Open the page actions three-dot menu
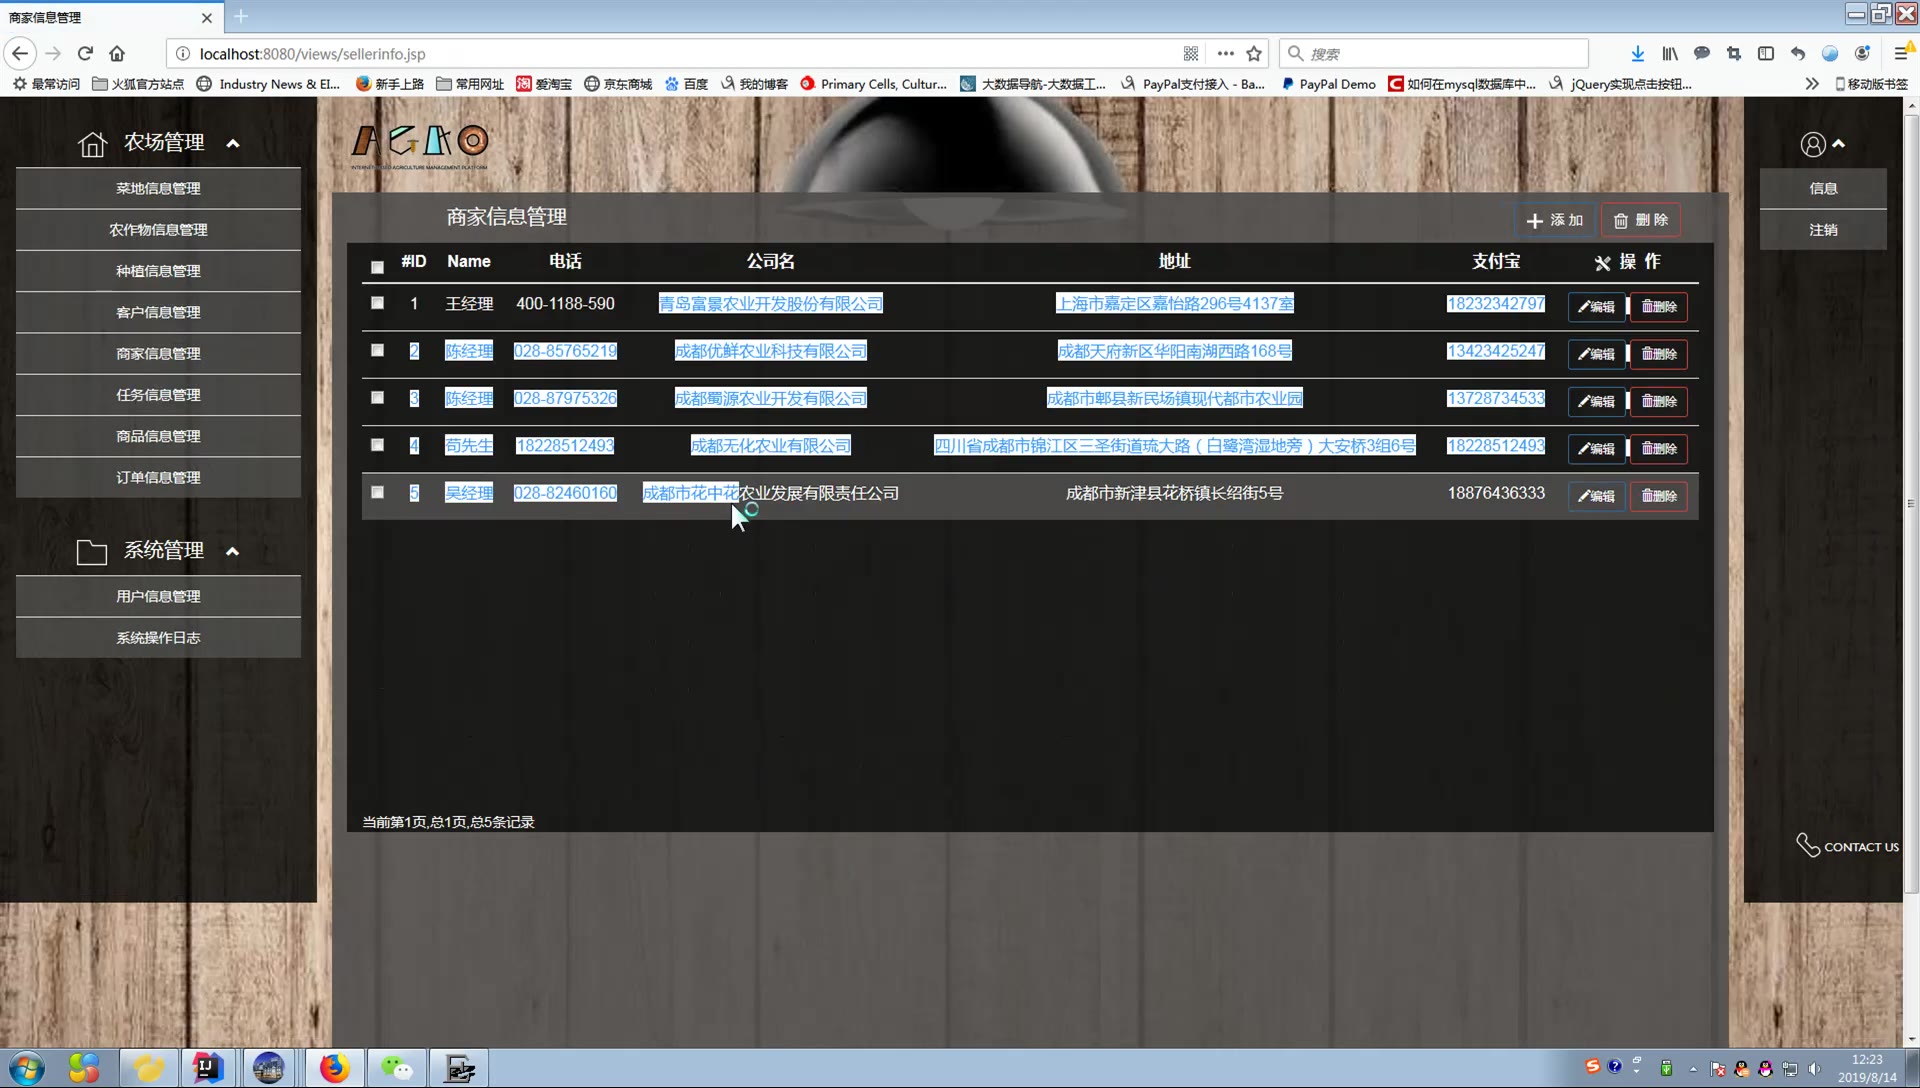This screenshot has width=1920, height=1088. pyautogui.click(x=1225, y=54)
